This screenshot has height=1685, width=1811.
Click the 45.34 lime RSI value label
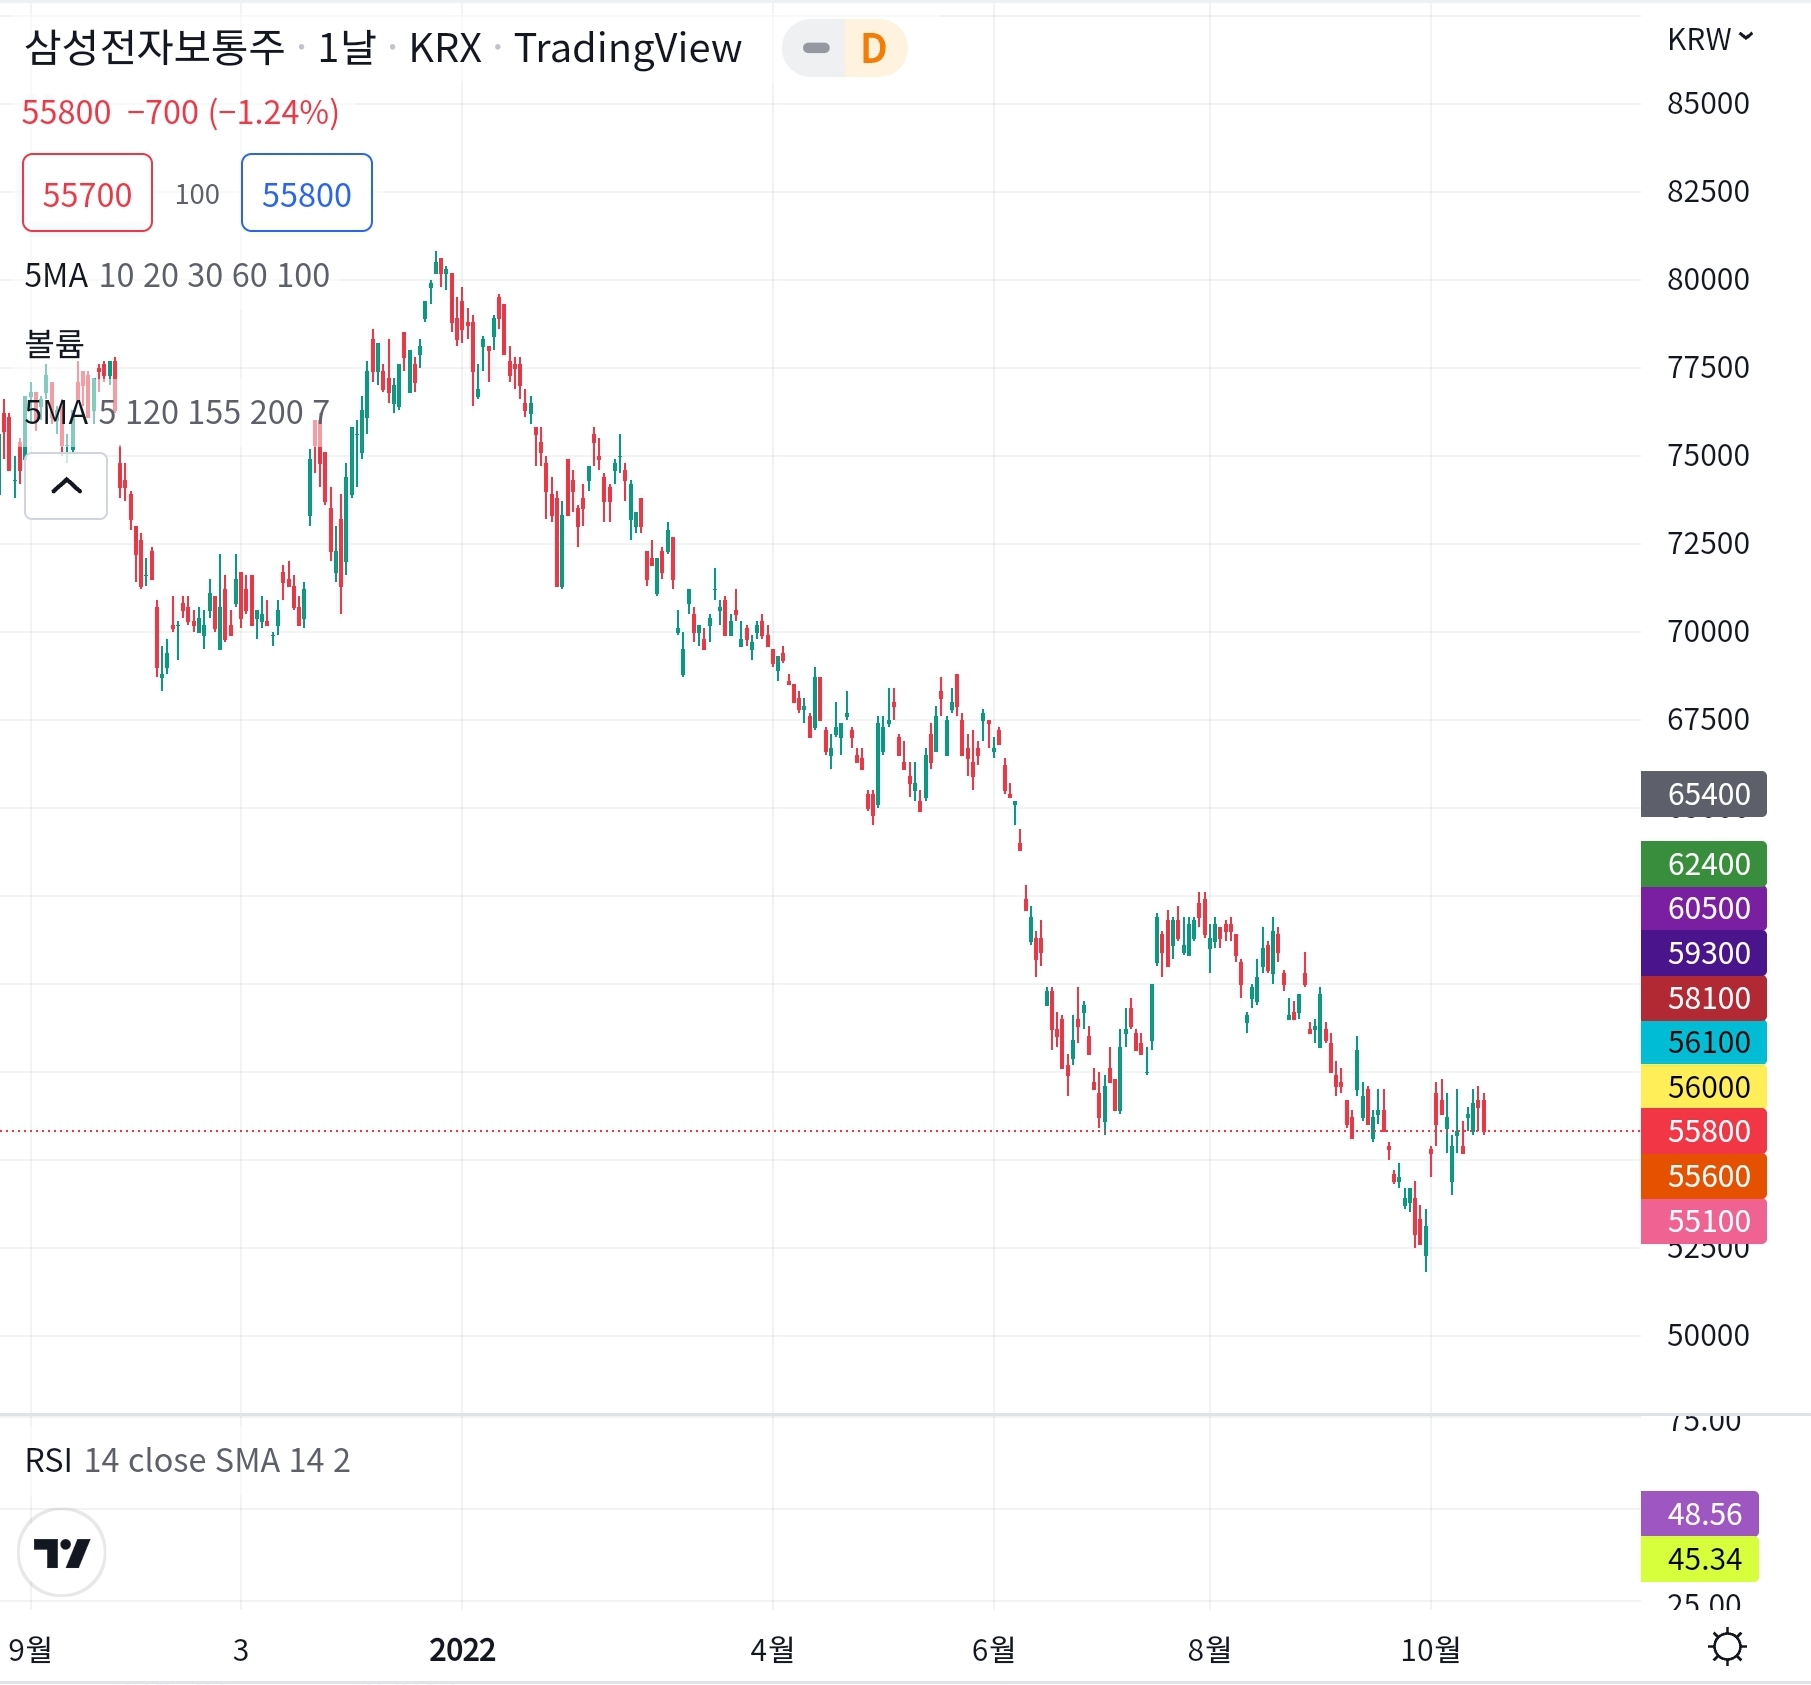1700,1559
